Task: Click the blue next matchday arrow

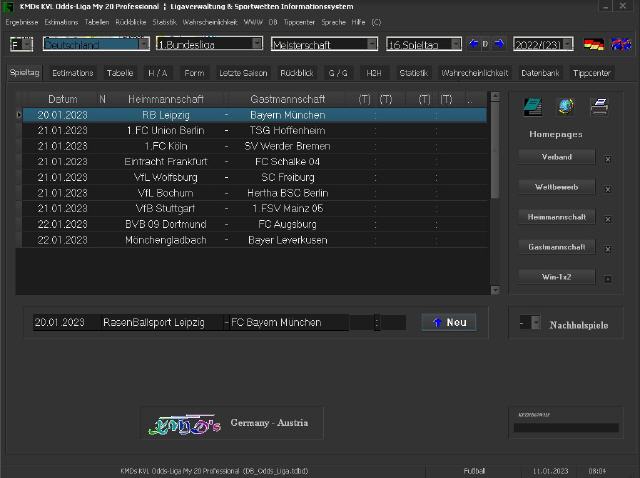Action: 498,44
